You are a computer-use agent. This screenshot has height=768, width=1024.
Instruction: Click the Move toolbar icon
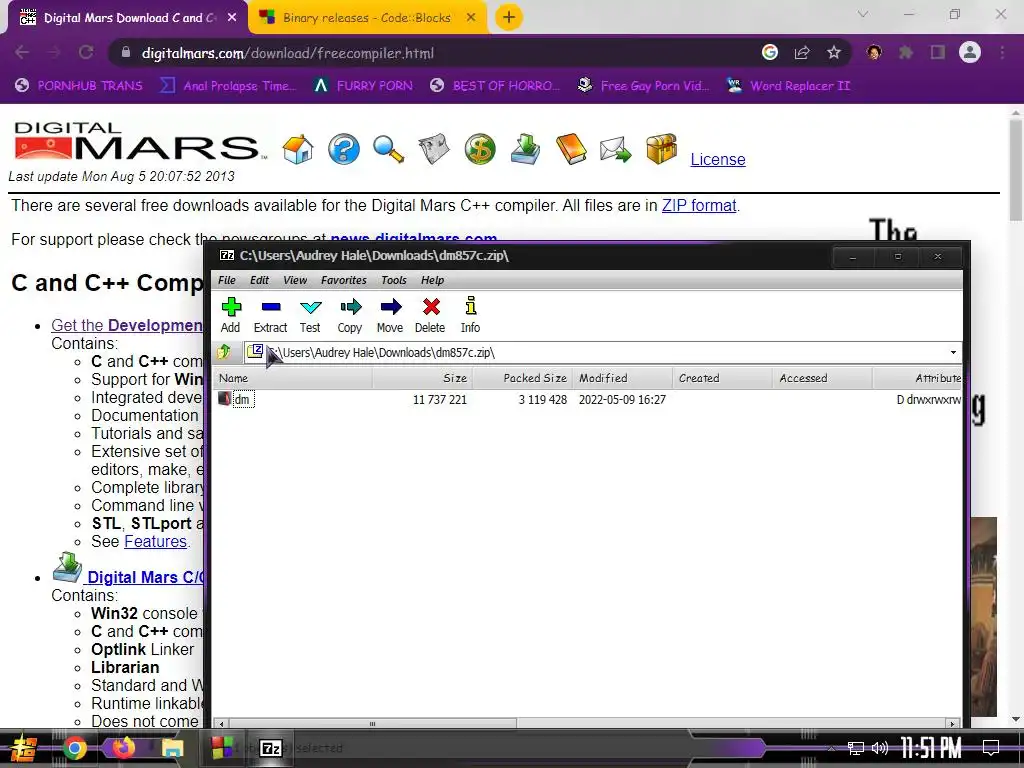(390, 315)
